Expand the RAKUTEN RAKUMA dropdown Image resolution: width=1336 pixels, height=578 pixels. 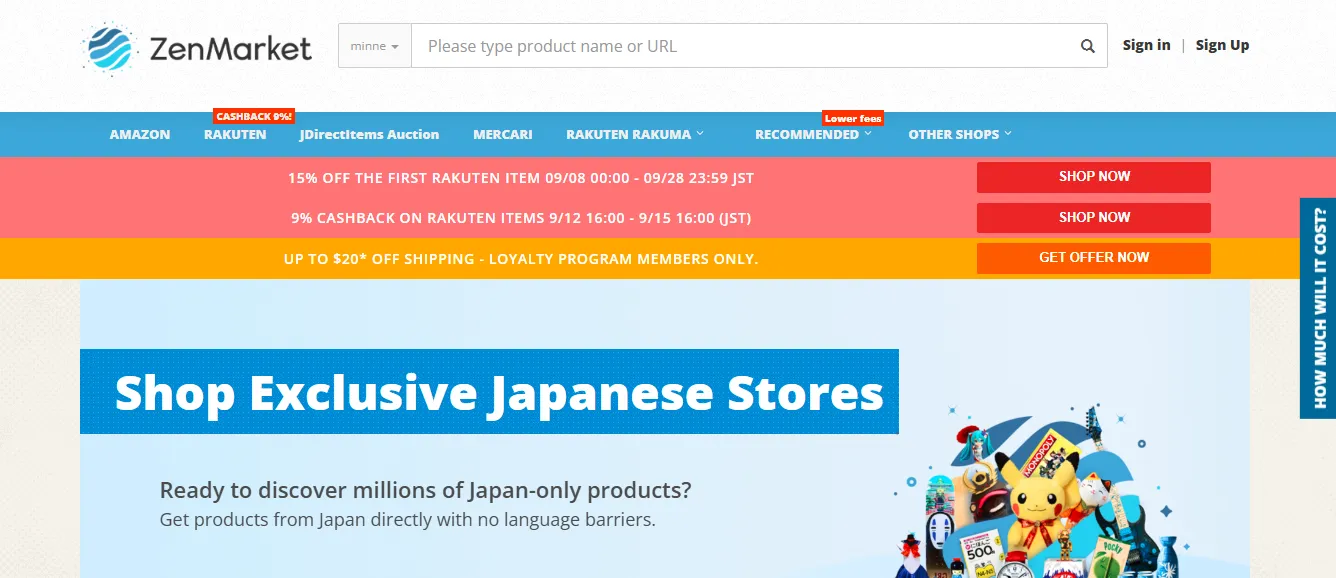pyautogui.click(x=635, y=134)
